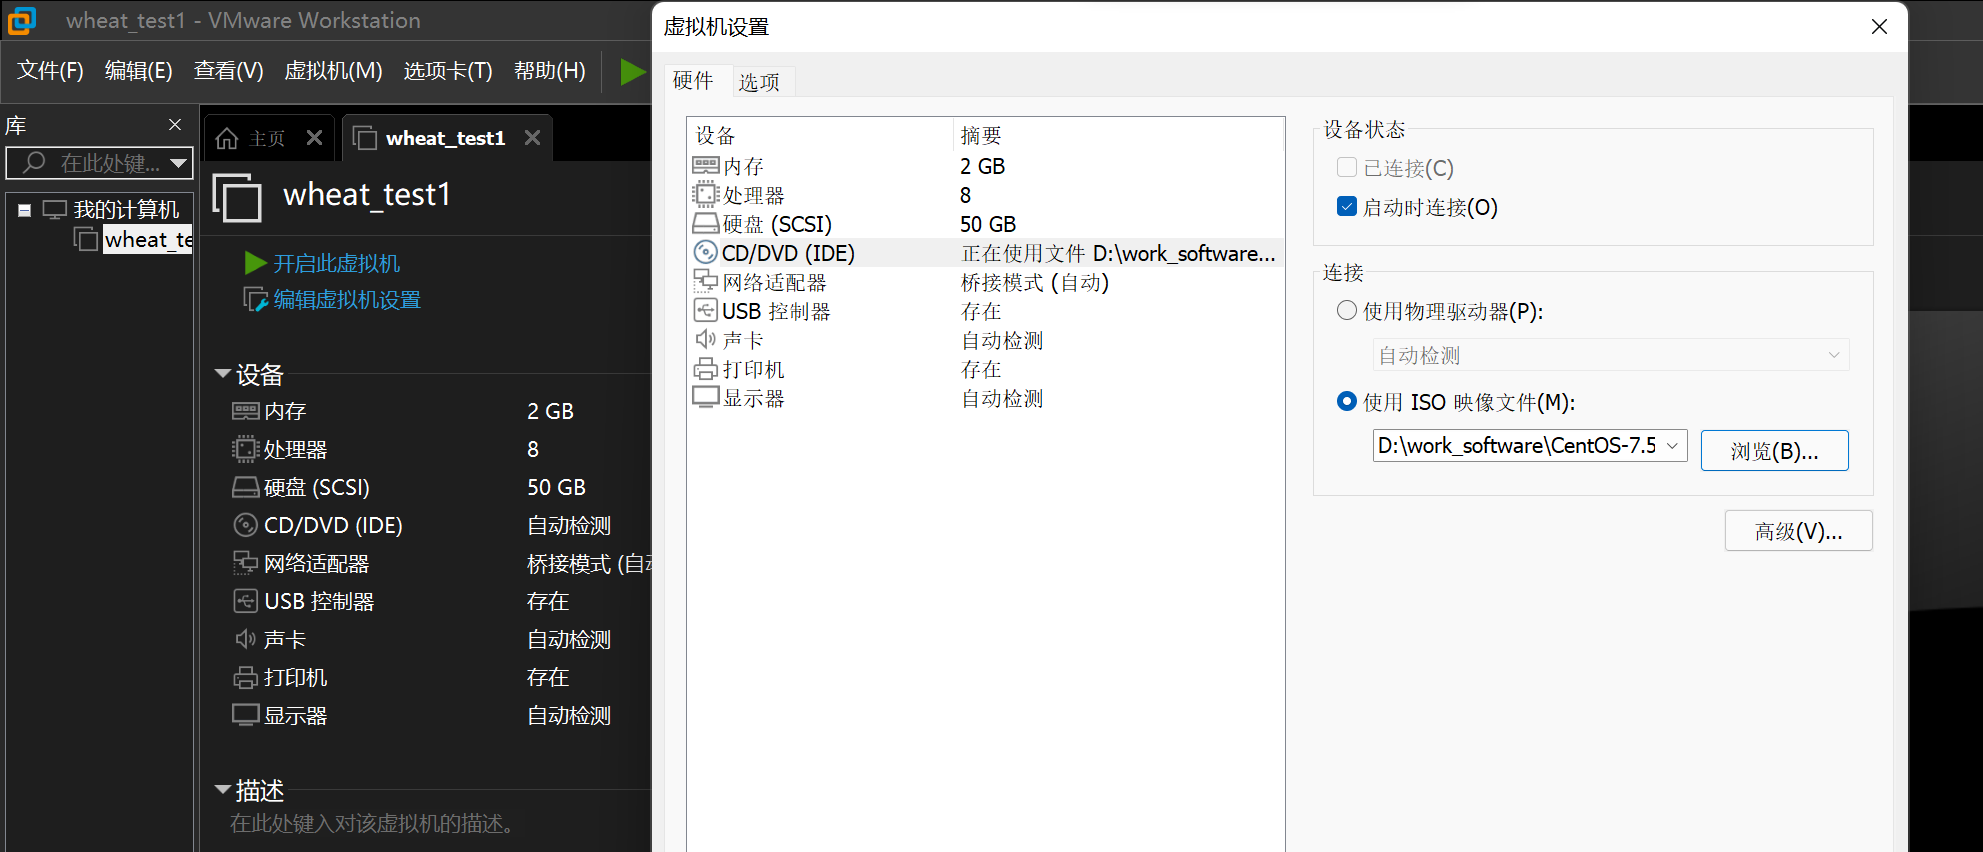Image resolution: width=1983 pixels, height=852 pixels.
Task: Select the wheat_test1 tab
Action: click(445, 138)
